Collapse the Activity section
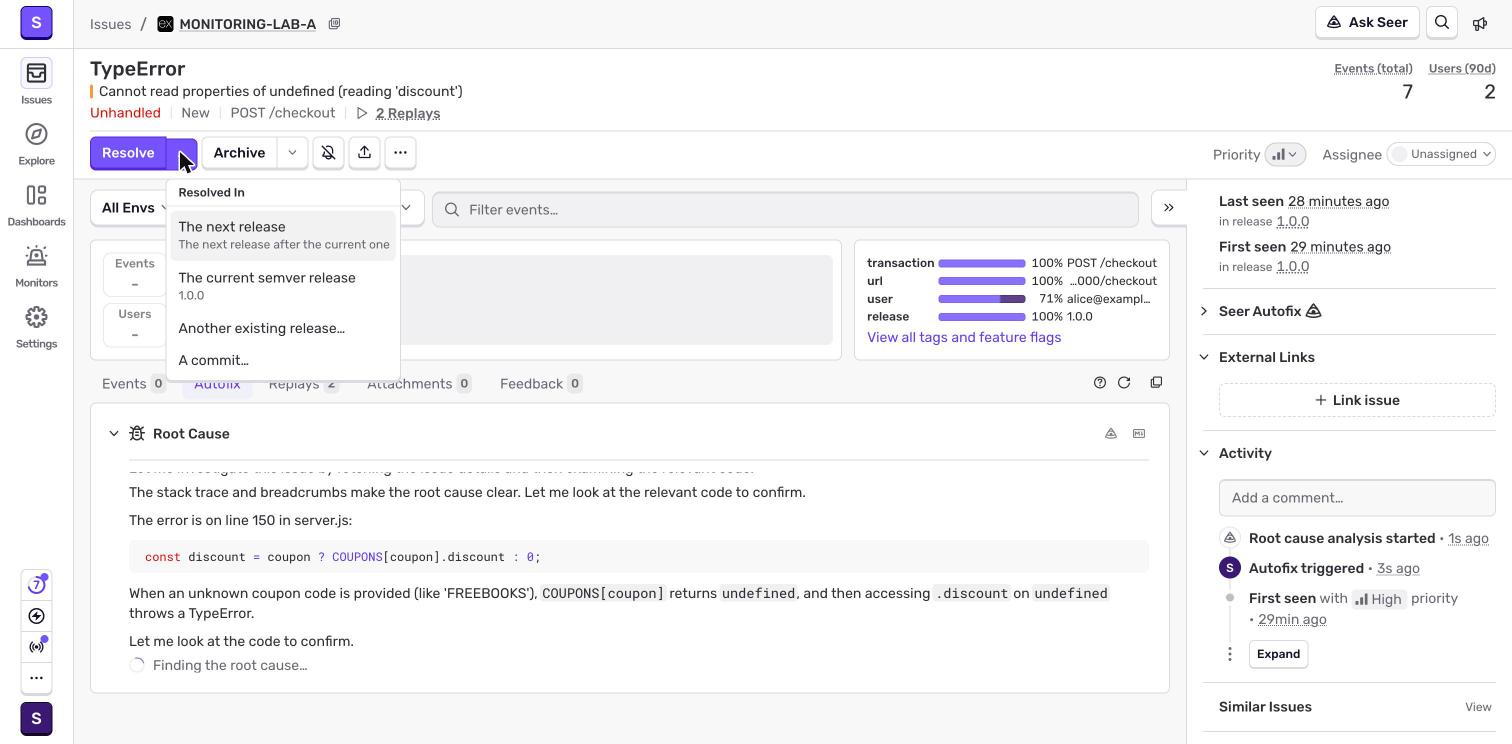1512x744 pixels. 1204,453
